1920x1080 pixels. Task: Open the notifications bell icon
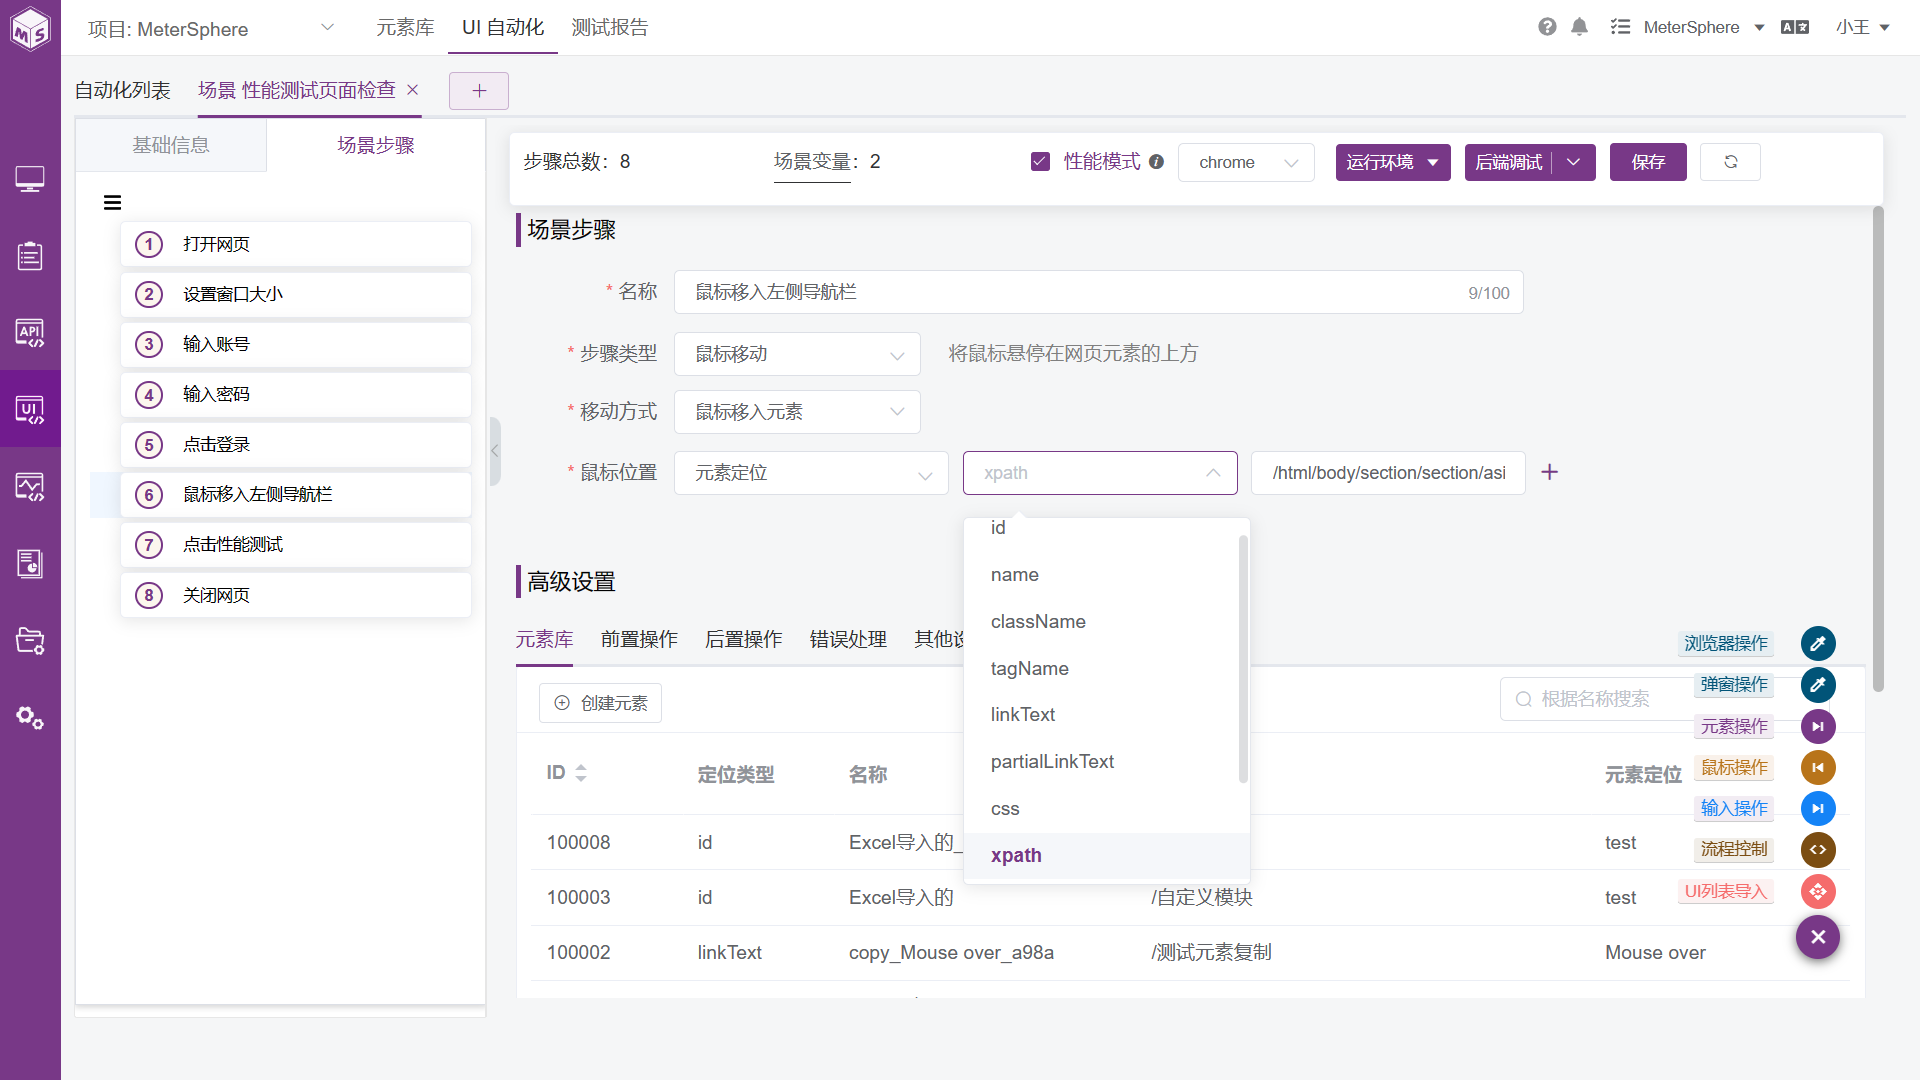(x=1579, y=27)
